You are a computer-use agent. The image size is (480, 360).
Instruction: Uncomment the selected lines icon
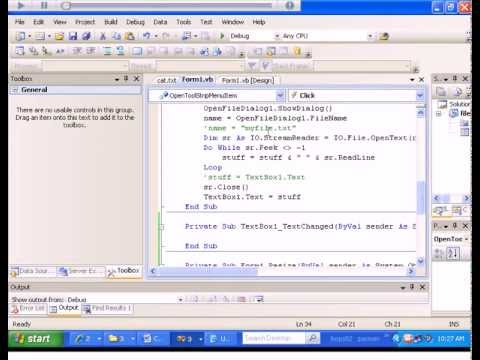pos(120,51)
